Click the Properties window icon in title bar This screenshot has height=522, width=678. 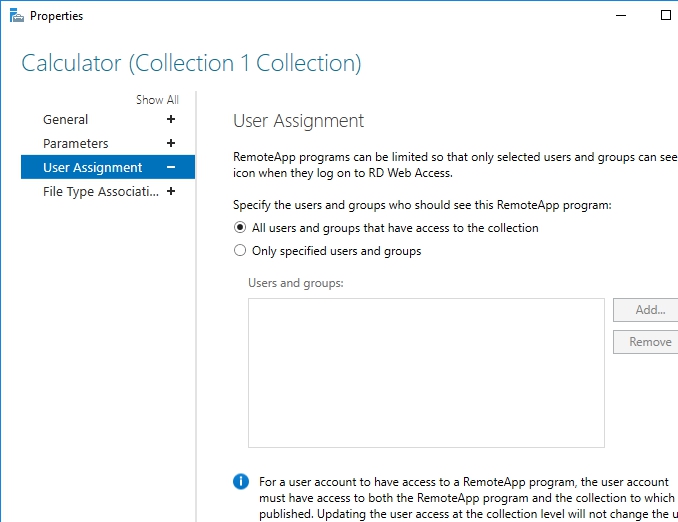[16, 16]
